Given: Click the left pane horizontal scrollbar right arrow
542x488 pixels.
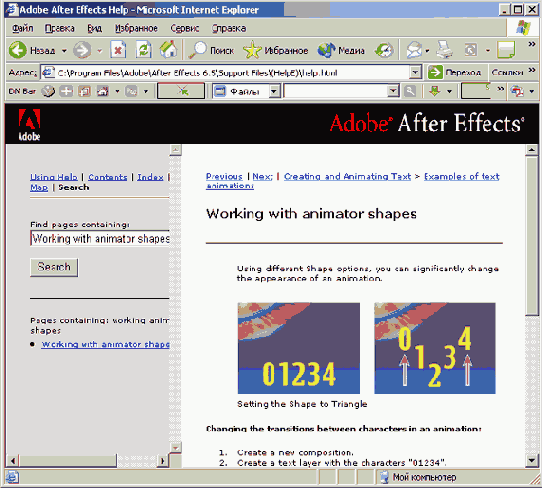Looking at the screenshot, I should tap(162, 461).
